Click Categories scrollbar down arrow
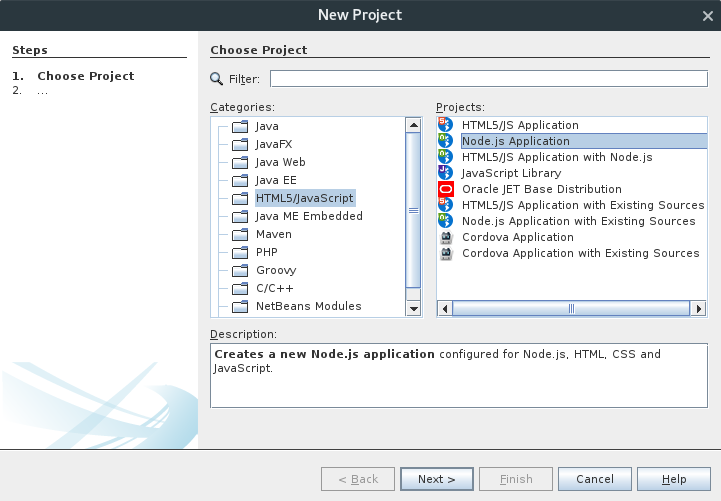This screenshot has width=721, height=501. [414, 309]
